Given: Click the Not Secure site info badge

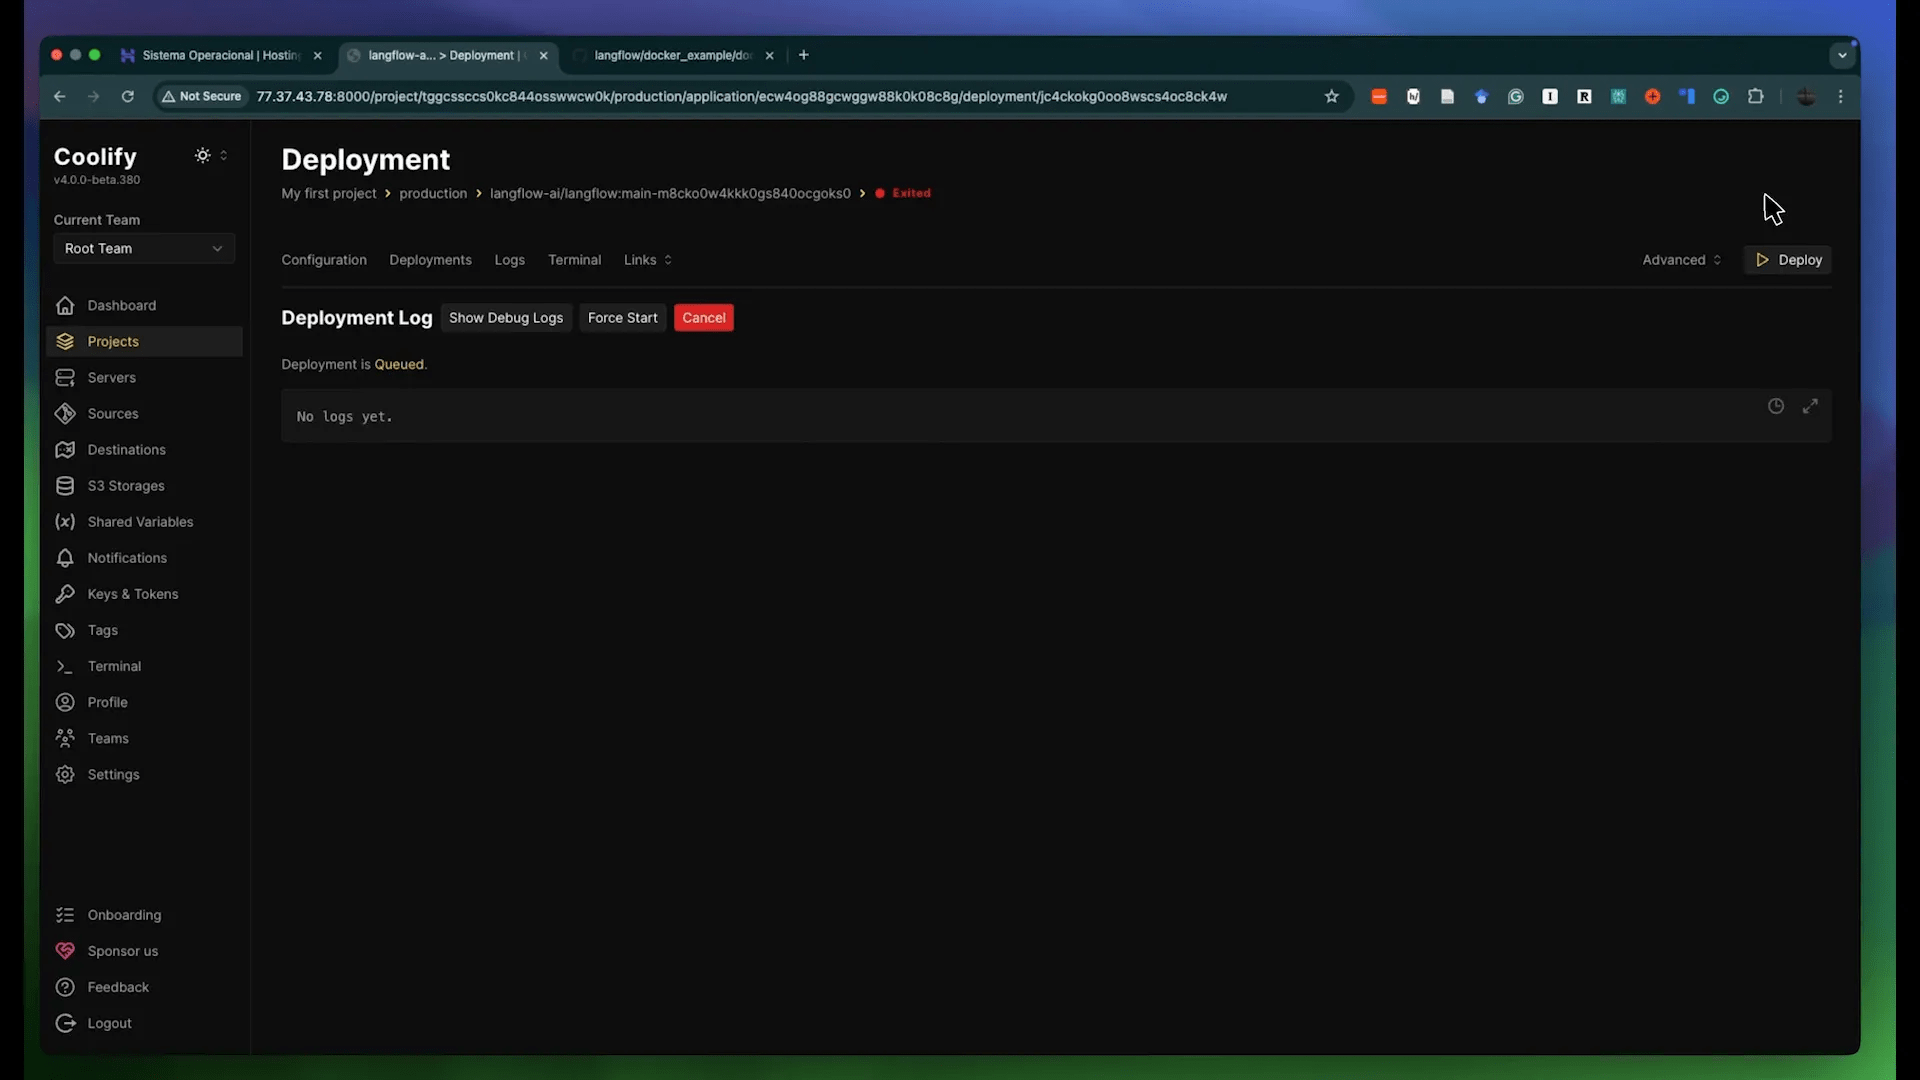Looking at the screenshot, I should click(x=201, y=96).
